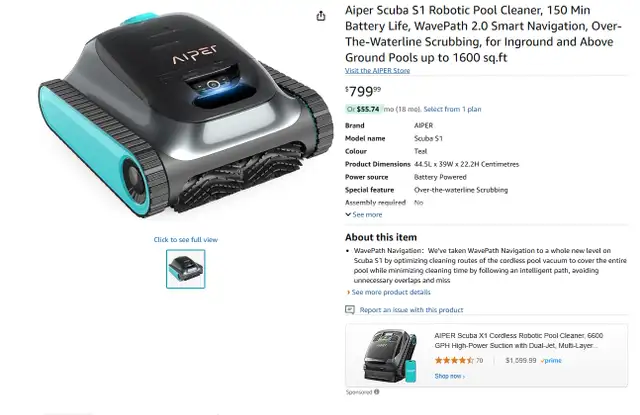Visit the AIPER Store link
640x415 pixels.
pyautogui.click(x=377, y=71)
